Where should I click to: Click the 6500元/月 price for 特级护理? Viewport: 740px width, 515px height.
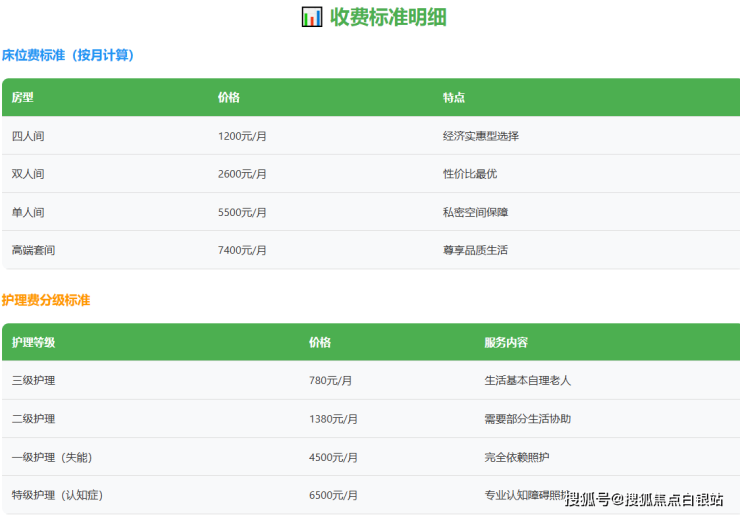(x=333, y=495)
